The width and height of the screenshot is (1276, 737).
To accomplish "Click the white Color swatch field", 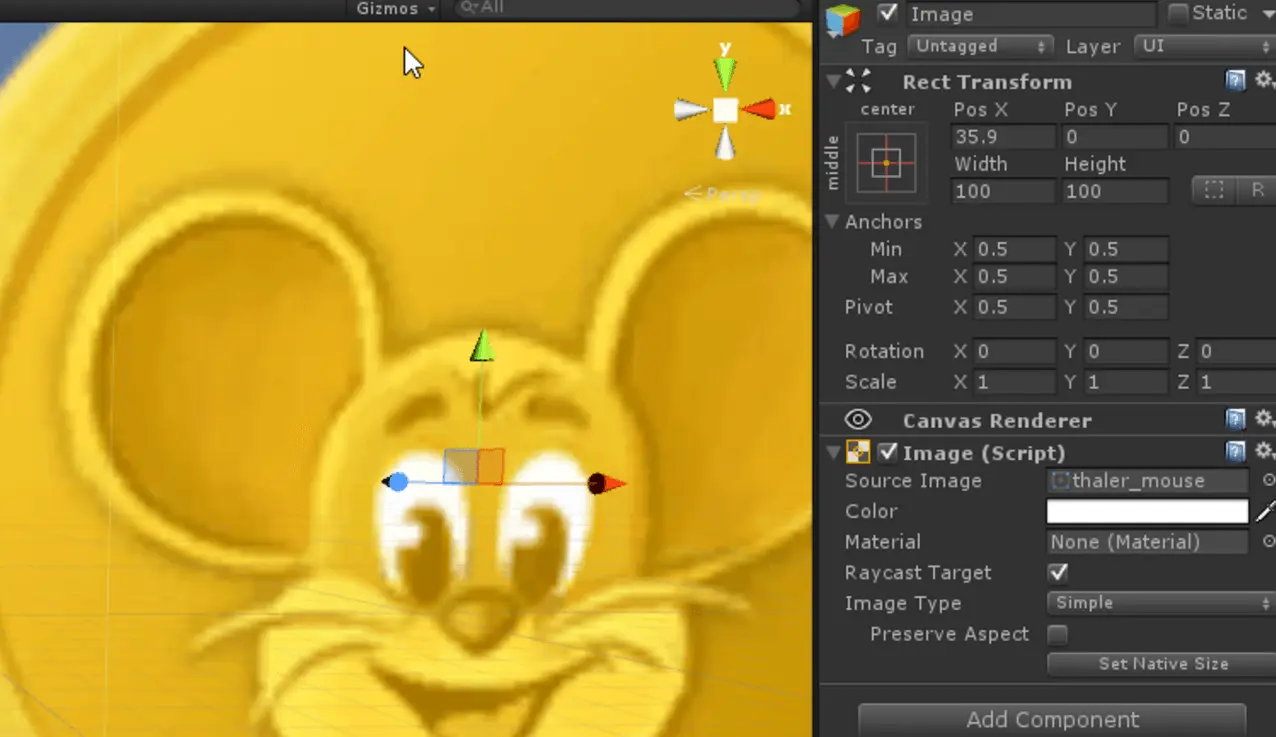I will click(1147, 511).
